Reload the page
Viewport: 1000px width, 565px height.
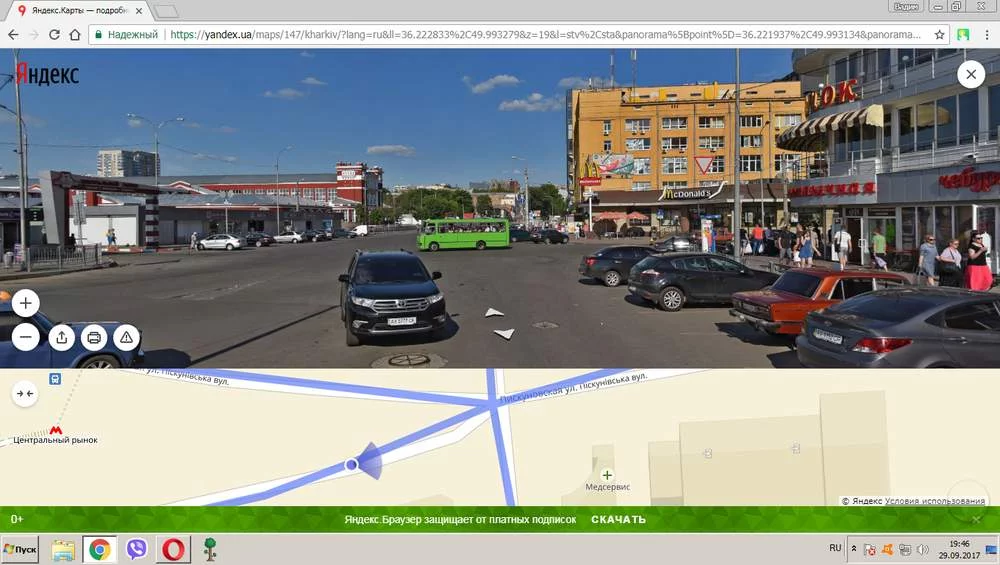click(x=54, y=34)
